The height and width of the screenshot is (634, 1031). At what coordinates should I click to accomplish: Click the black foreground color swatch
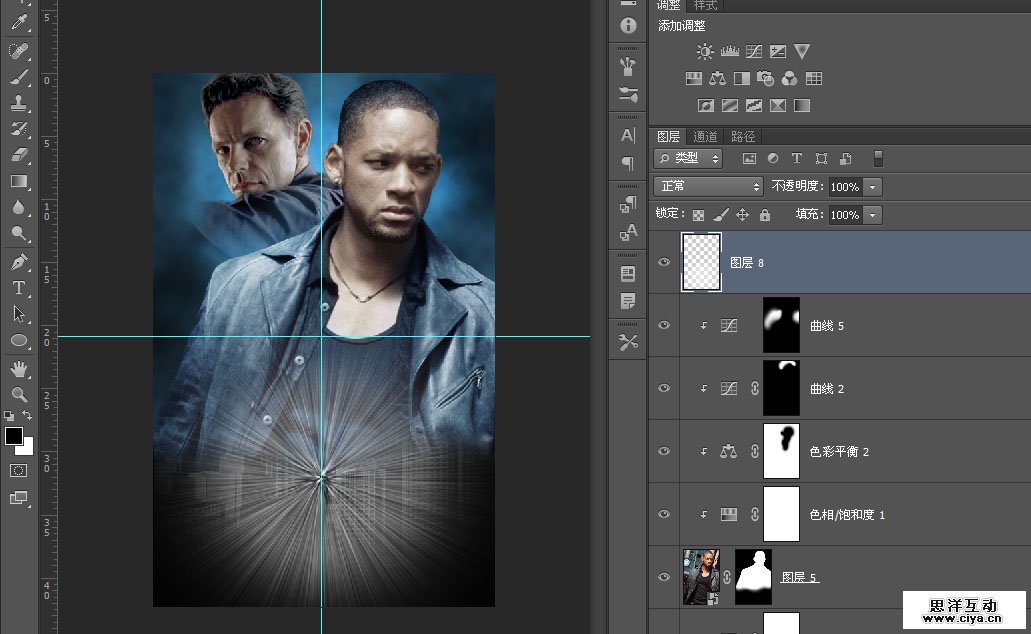pyautogui.click(x=14, y=436)
